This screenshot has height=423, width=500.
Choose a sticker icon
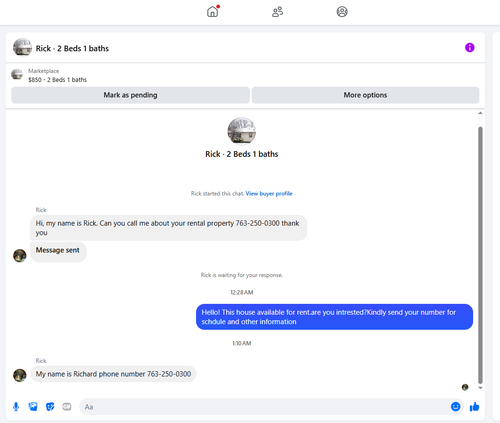50,406
